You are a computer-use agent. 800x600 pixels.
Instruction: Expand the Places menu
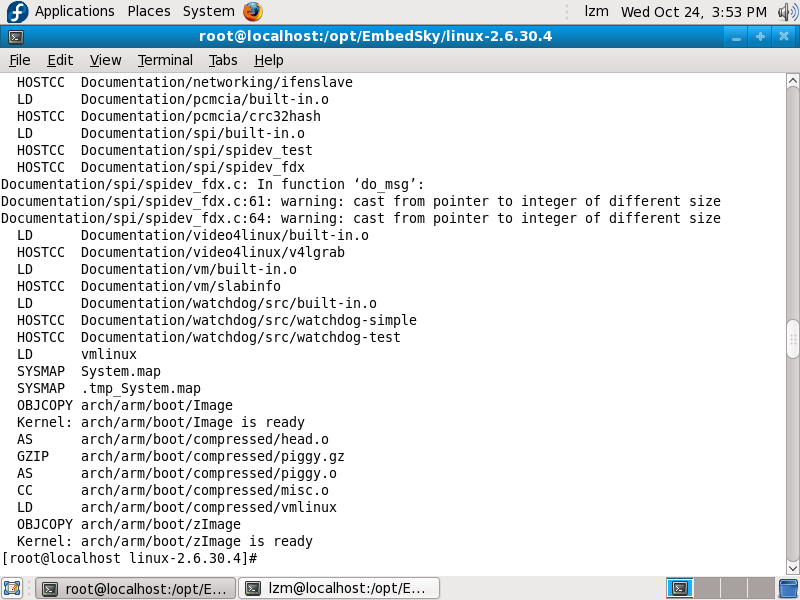[x=149, y=12]
